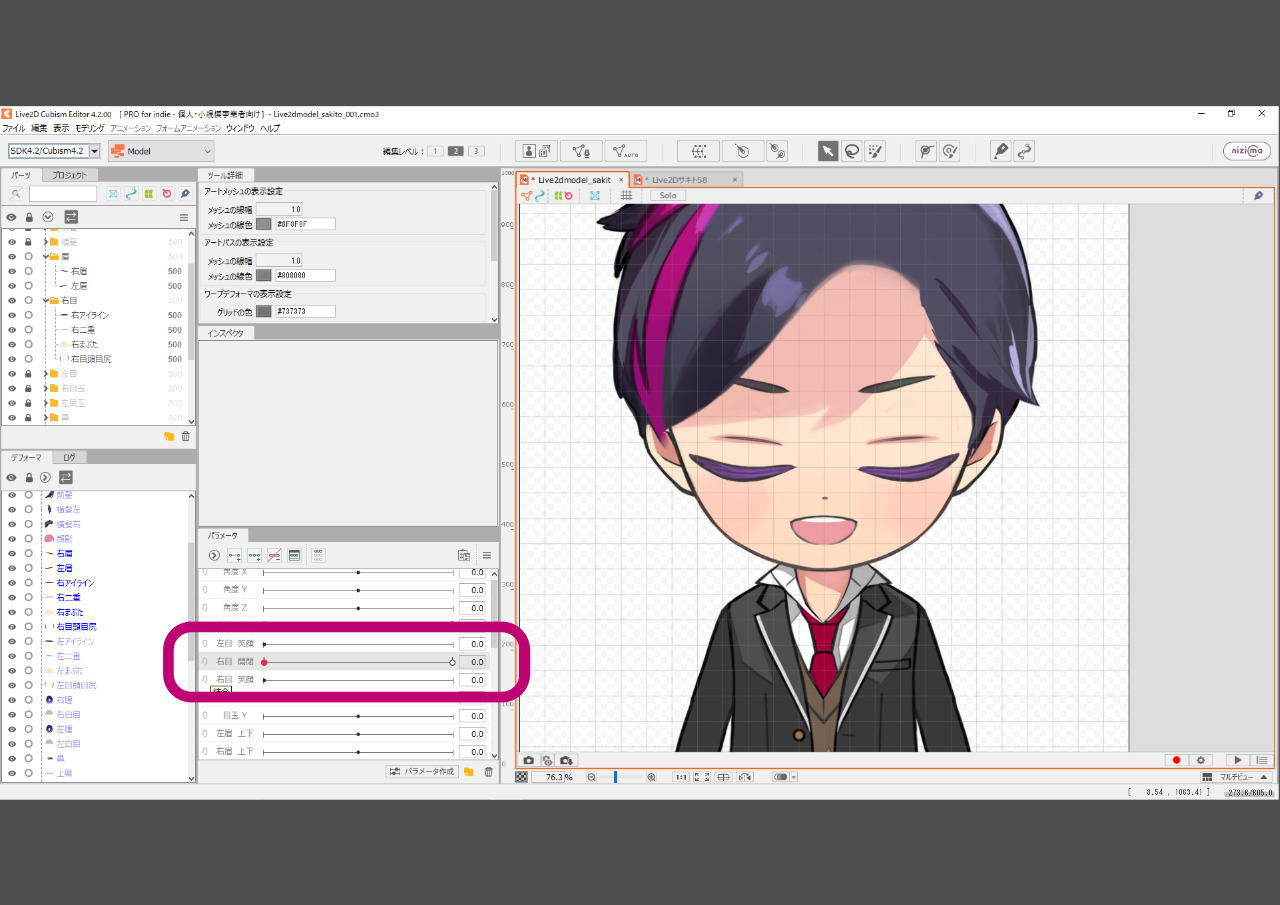
Task: Hide 顔影 in Deformer panel
Action: (12, 538)
